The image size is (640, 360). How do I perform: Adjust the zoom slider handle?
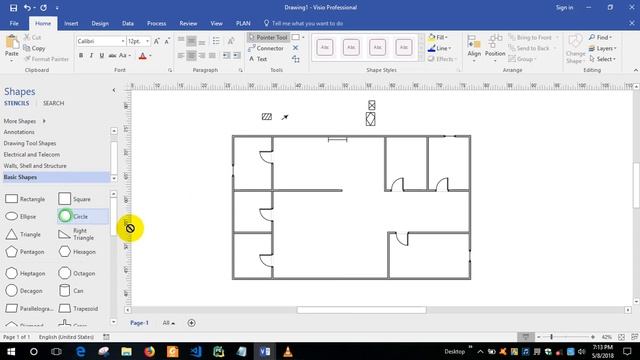tap(551, 337)
